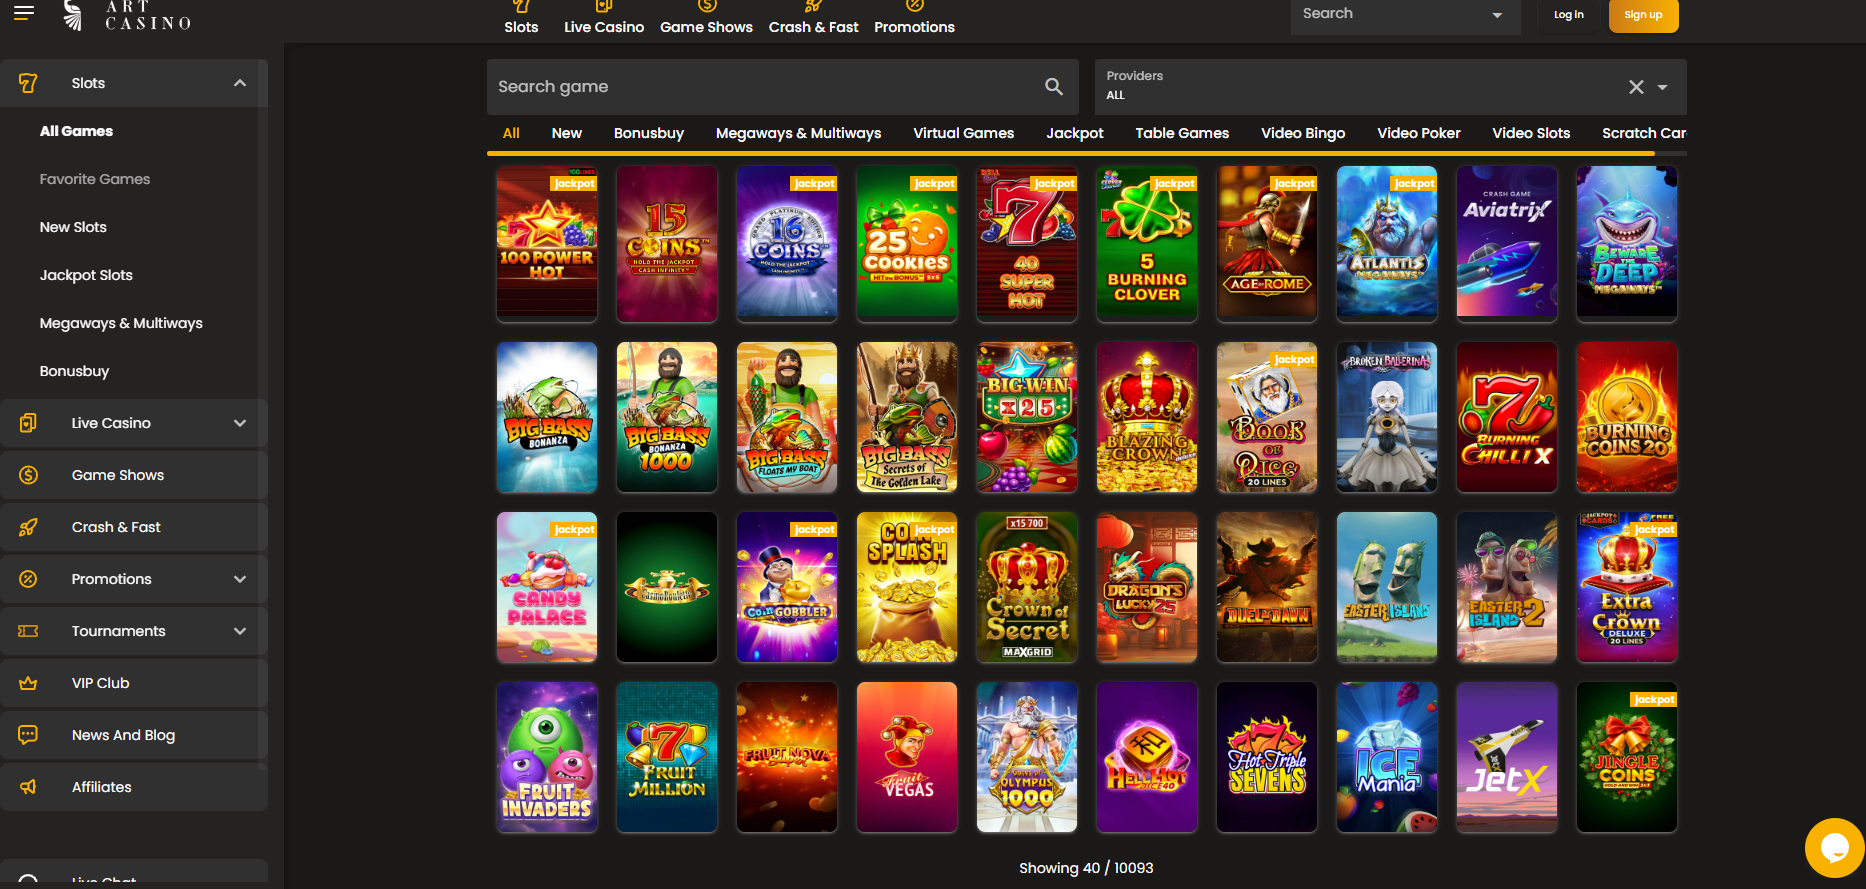Open Slots in top navigation
This screenshot has width=1866, height=889.
tap(521, 18)
